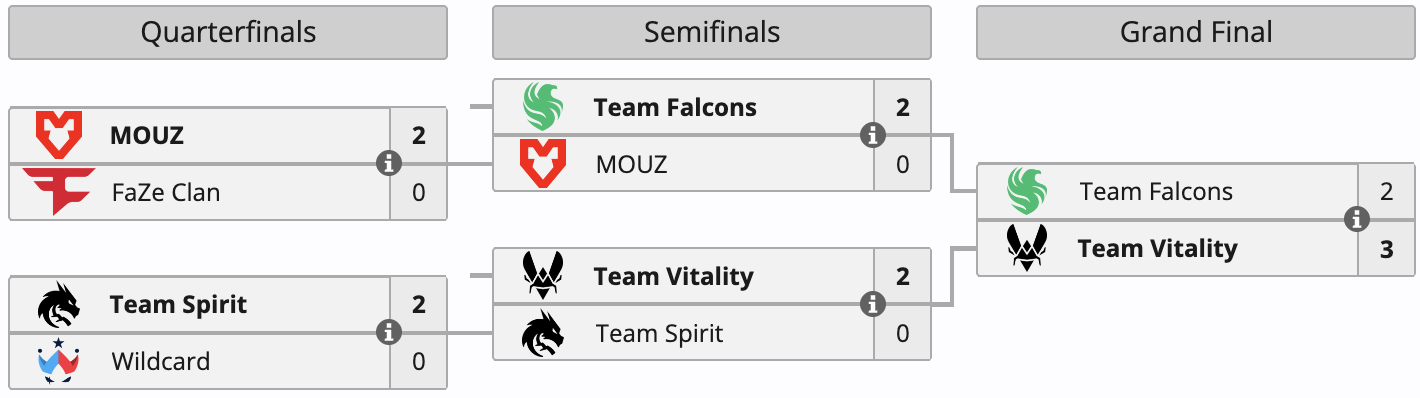
Task: Open info icon for MOUZ vs FaZe quarterfinal
Action: [389, 163]
